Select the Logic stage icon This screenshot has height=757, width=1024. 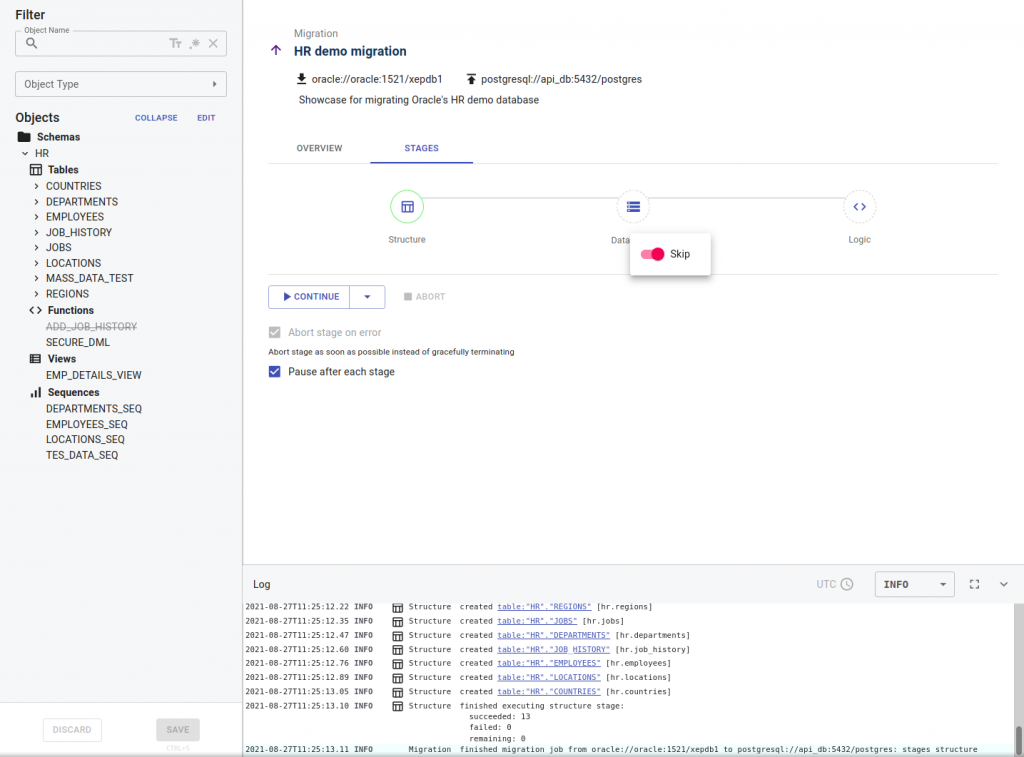click(x=859, y=206)
